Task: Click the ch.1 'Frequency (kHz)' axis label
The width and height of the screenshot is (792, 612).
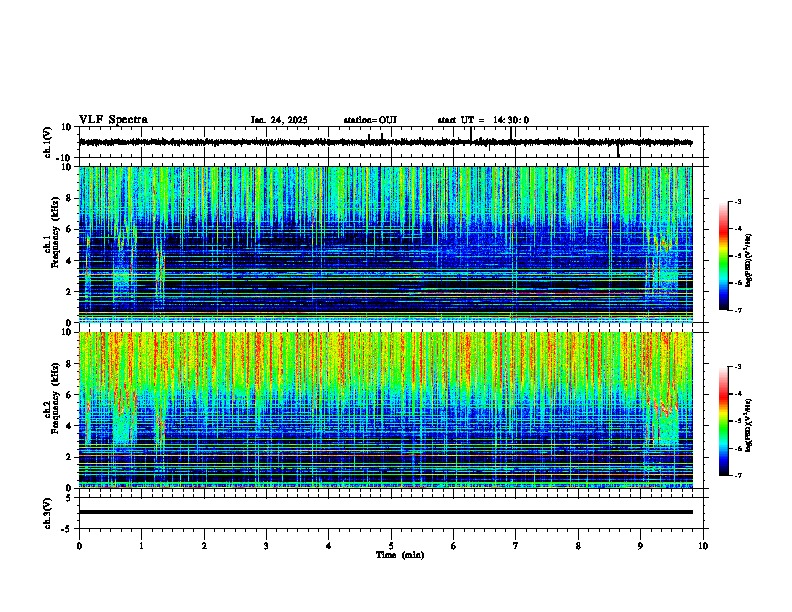Action: click(54, 232)
